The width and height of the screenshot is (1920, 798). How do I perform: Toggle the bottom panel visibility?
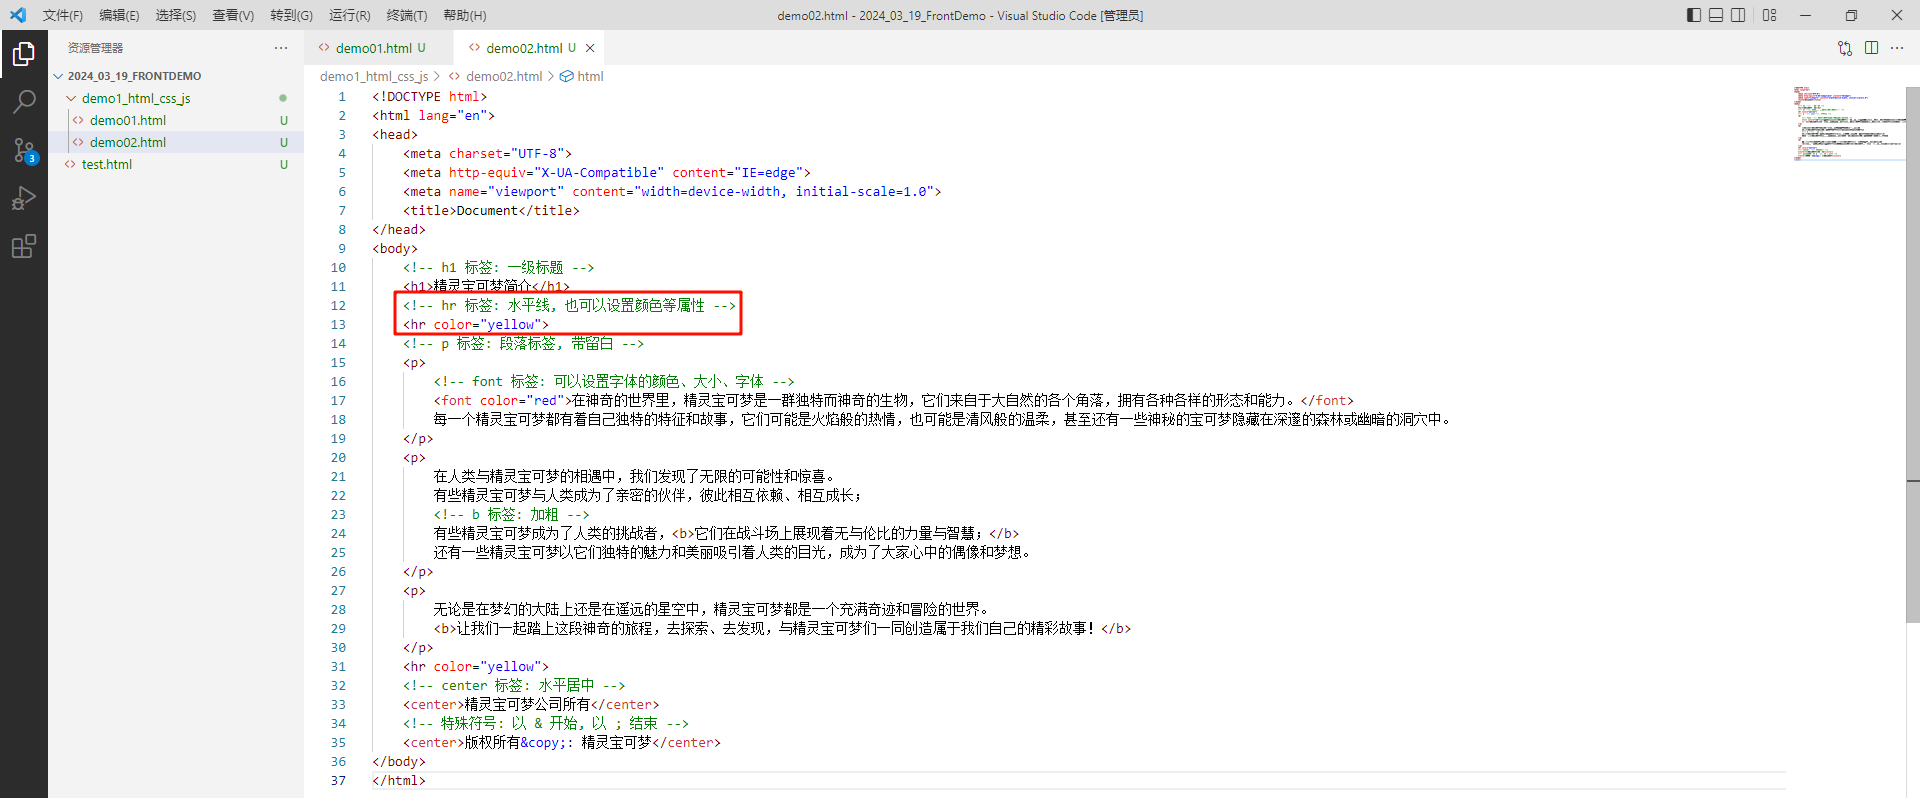(1716, 15)
